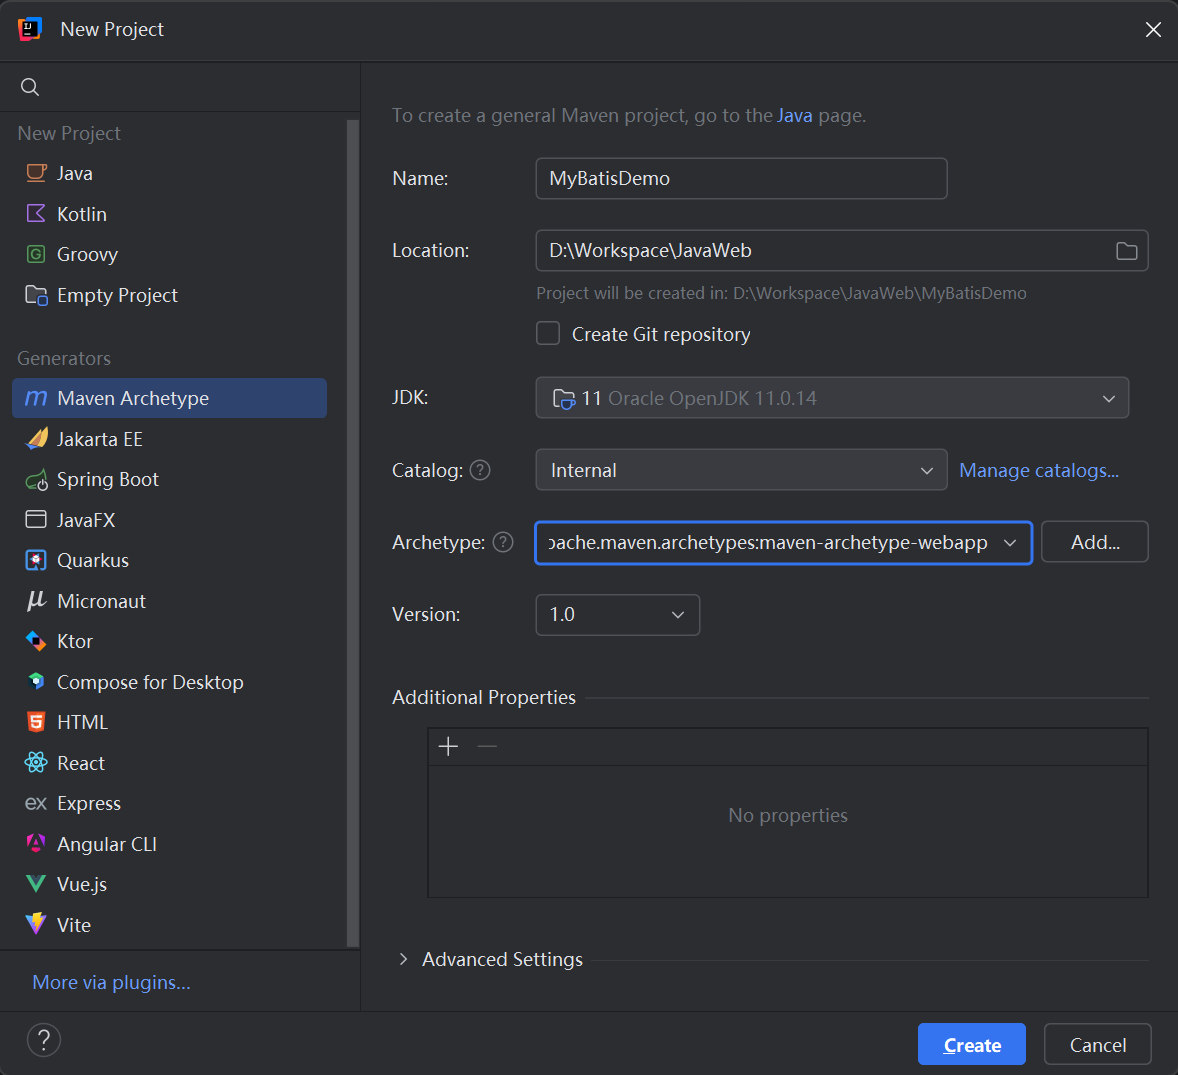Image resolution: width=1178 pixels, height=1075 pixels.
Task: Click the sidebar vertical scrollbar
Action: click(352, 533)
